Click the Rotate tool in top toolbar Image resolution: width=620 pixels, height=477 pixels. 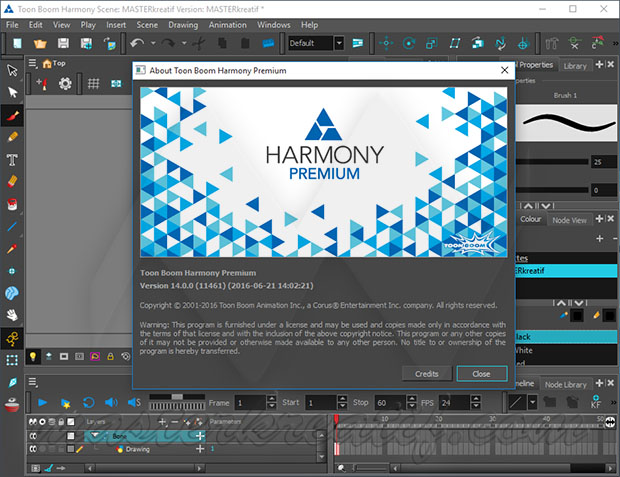pyautogui.click(x=408, y=43)
